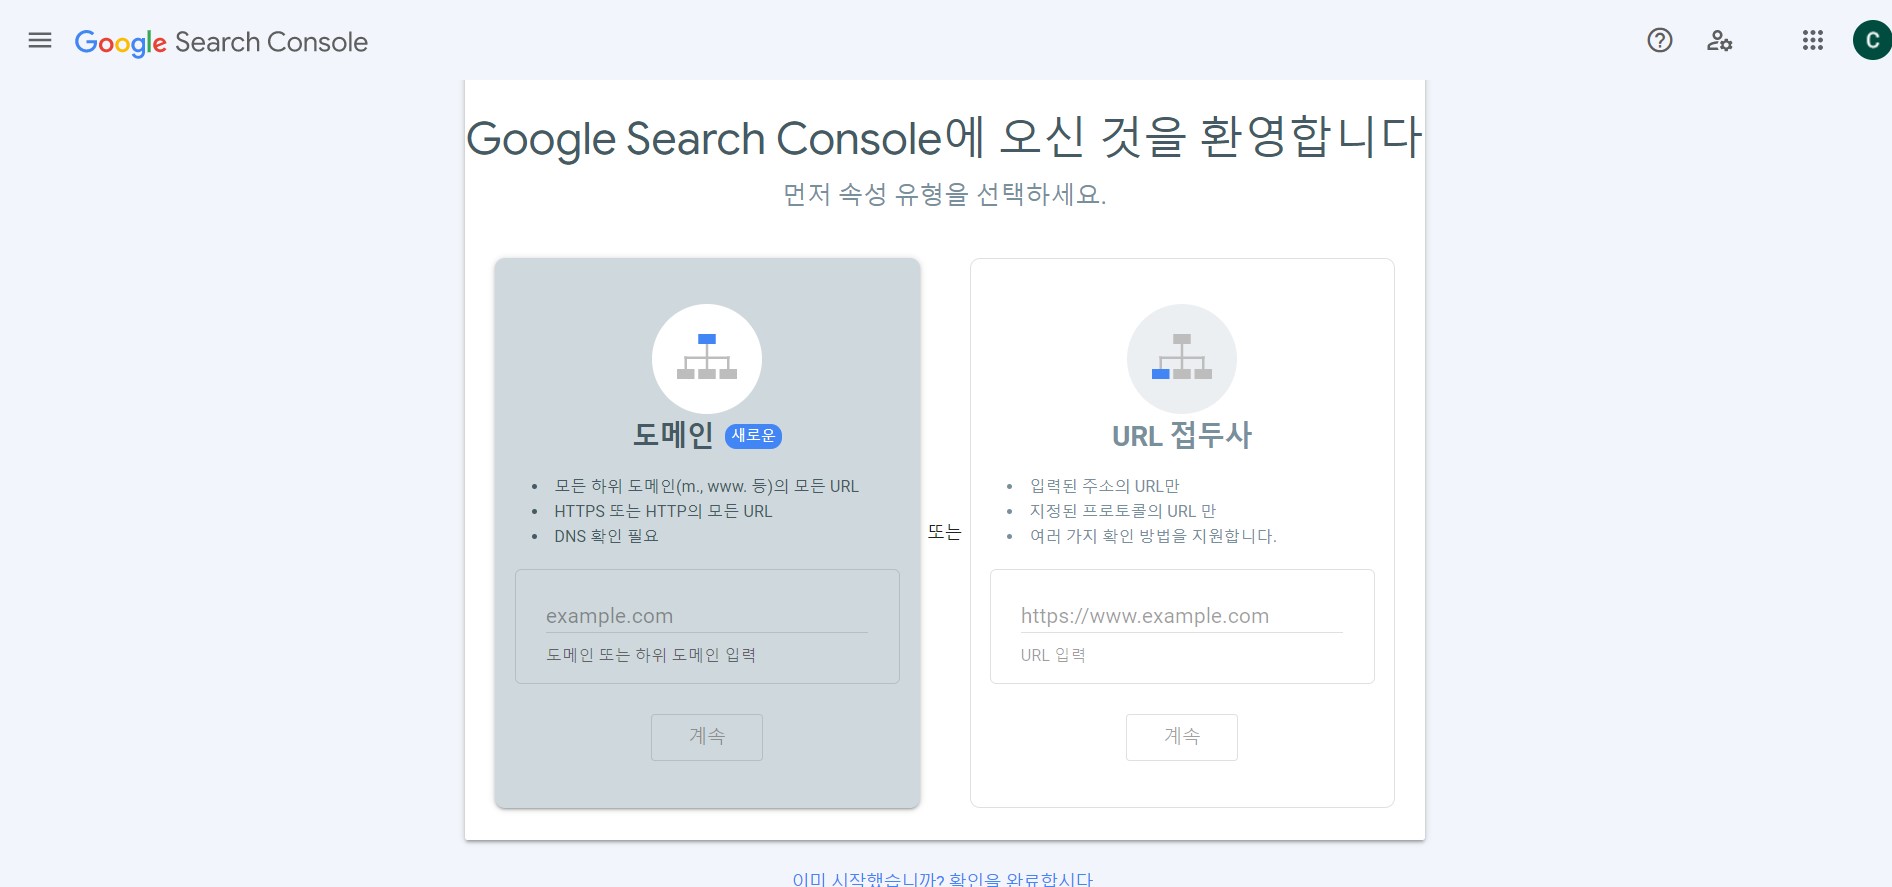Click the Google Search Console logo

pos(221,42)
